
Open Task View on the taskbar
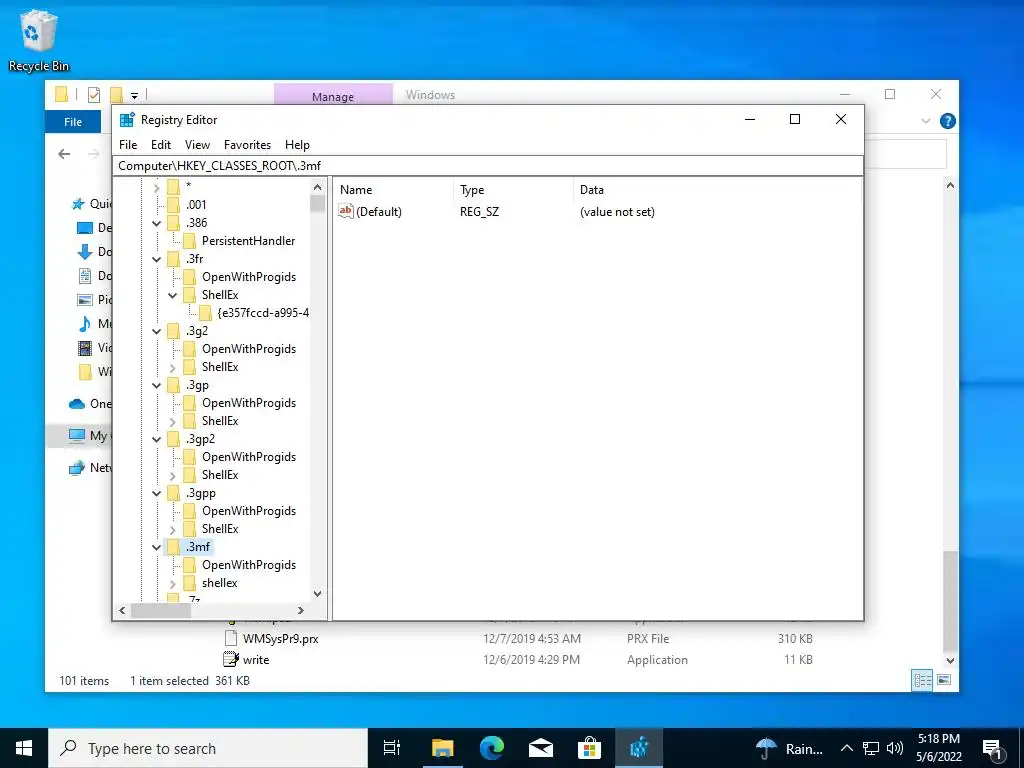392,748
